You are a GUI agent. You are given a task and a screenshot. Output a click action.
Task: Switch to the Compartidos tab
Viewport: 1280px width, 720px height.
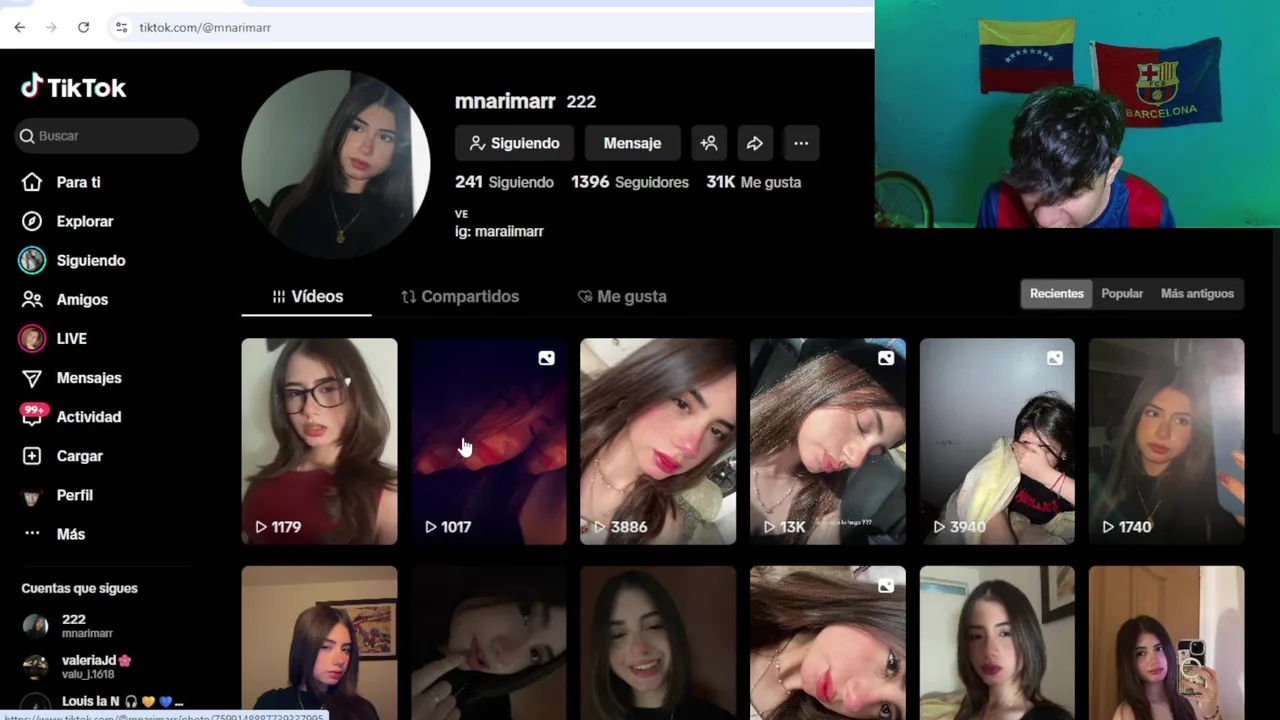pyautogui.click(x=460, y=296)
